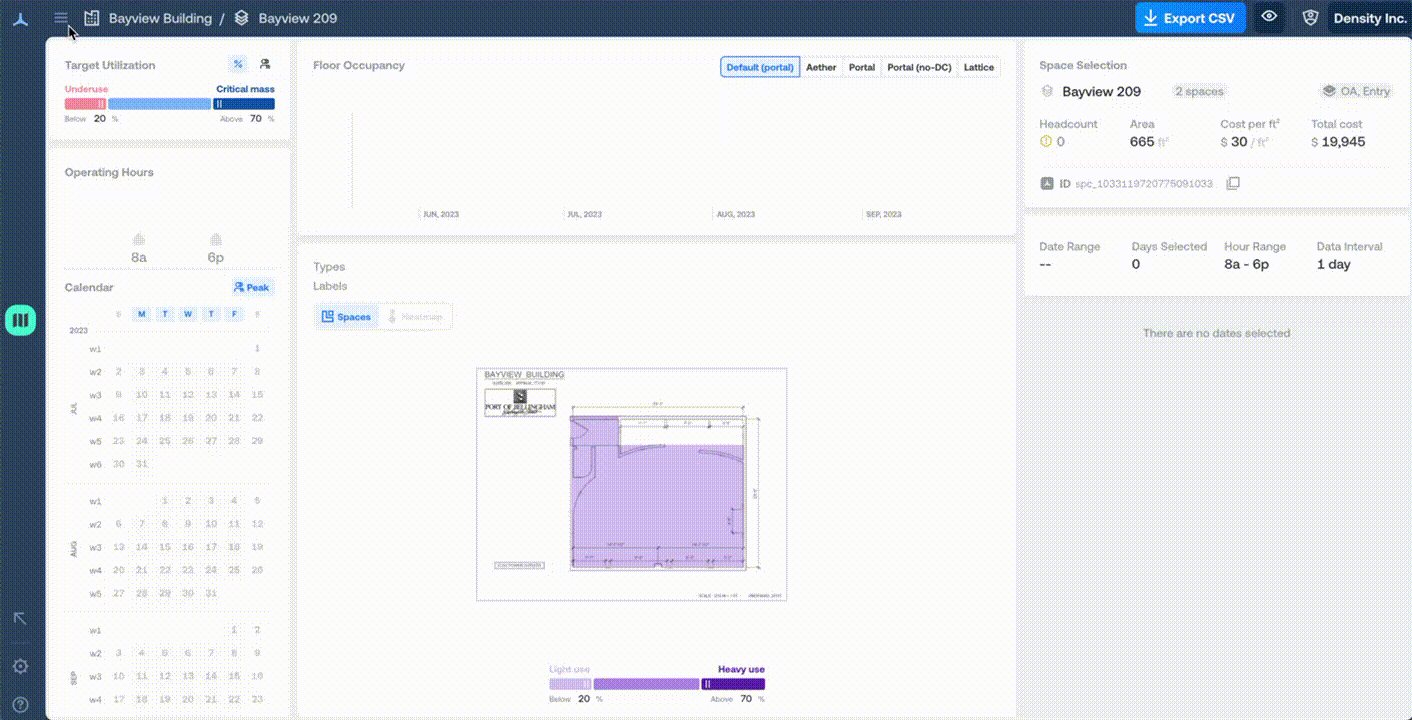
Task: Select the Default (portal) tab
Action: (x=760, y=67)
